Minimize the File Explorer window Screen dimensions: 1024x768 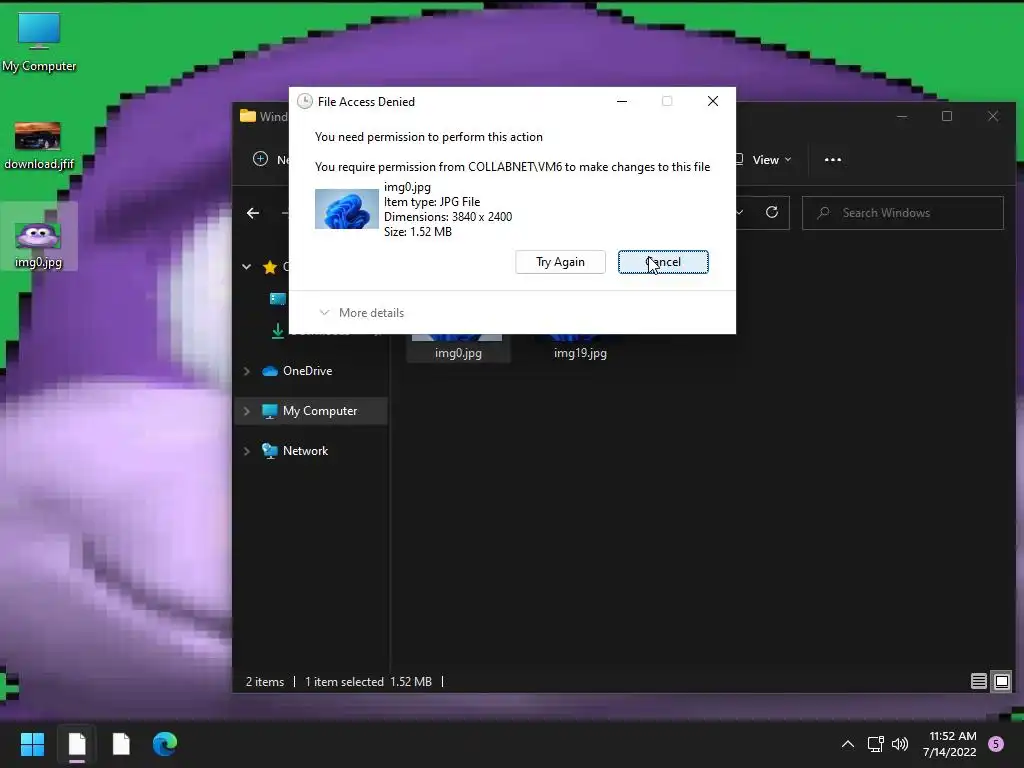click(902, 116)
